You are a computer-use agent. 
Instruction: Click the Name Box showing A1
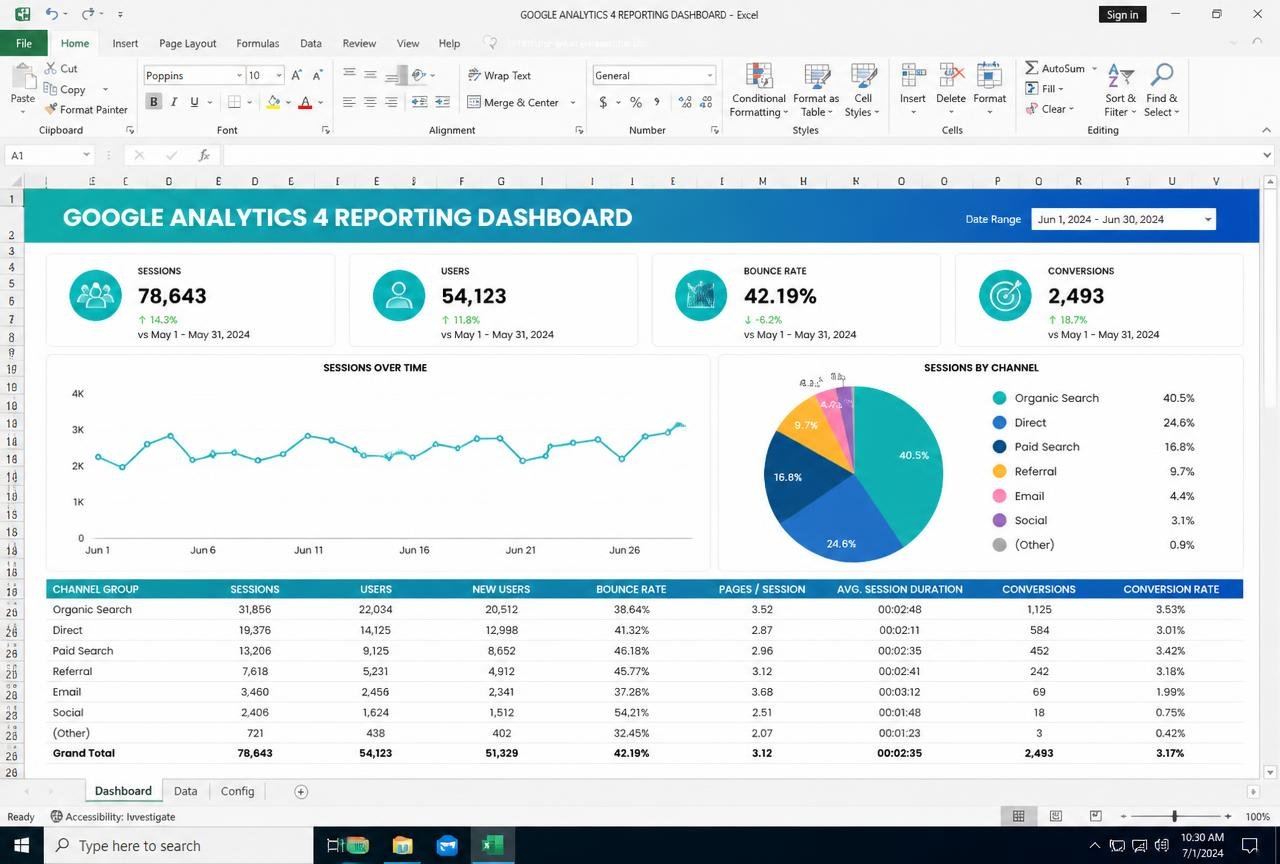(x=50, y=155)
